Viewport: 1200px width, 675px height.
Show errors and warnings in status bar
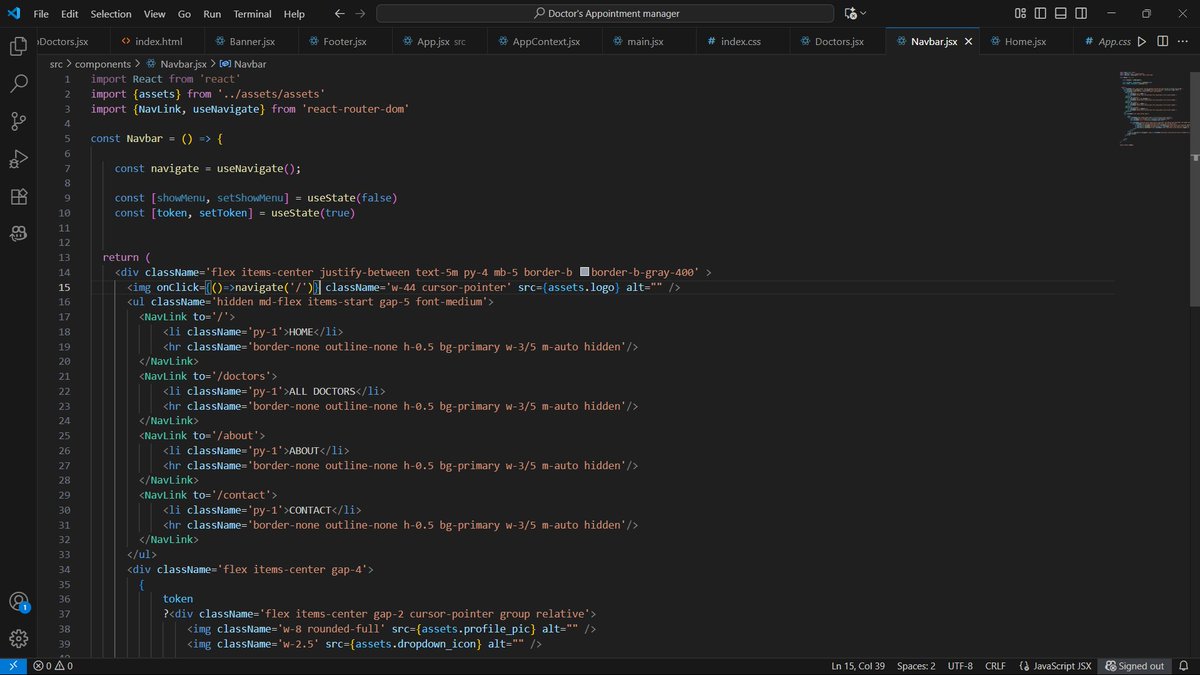point(53,666)
